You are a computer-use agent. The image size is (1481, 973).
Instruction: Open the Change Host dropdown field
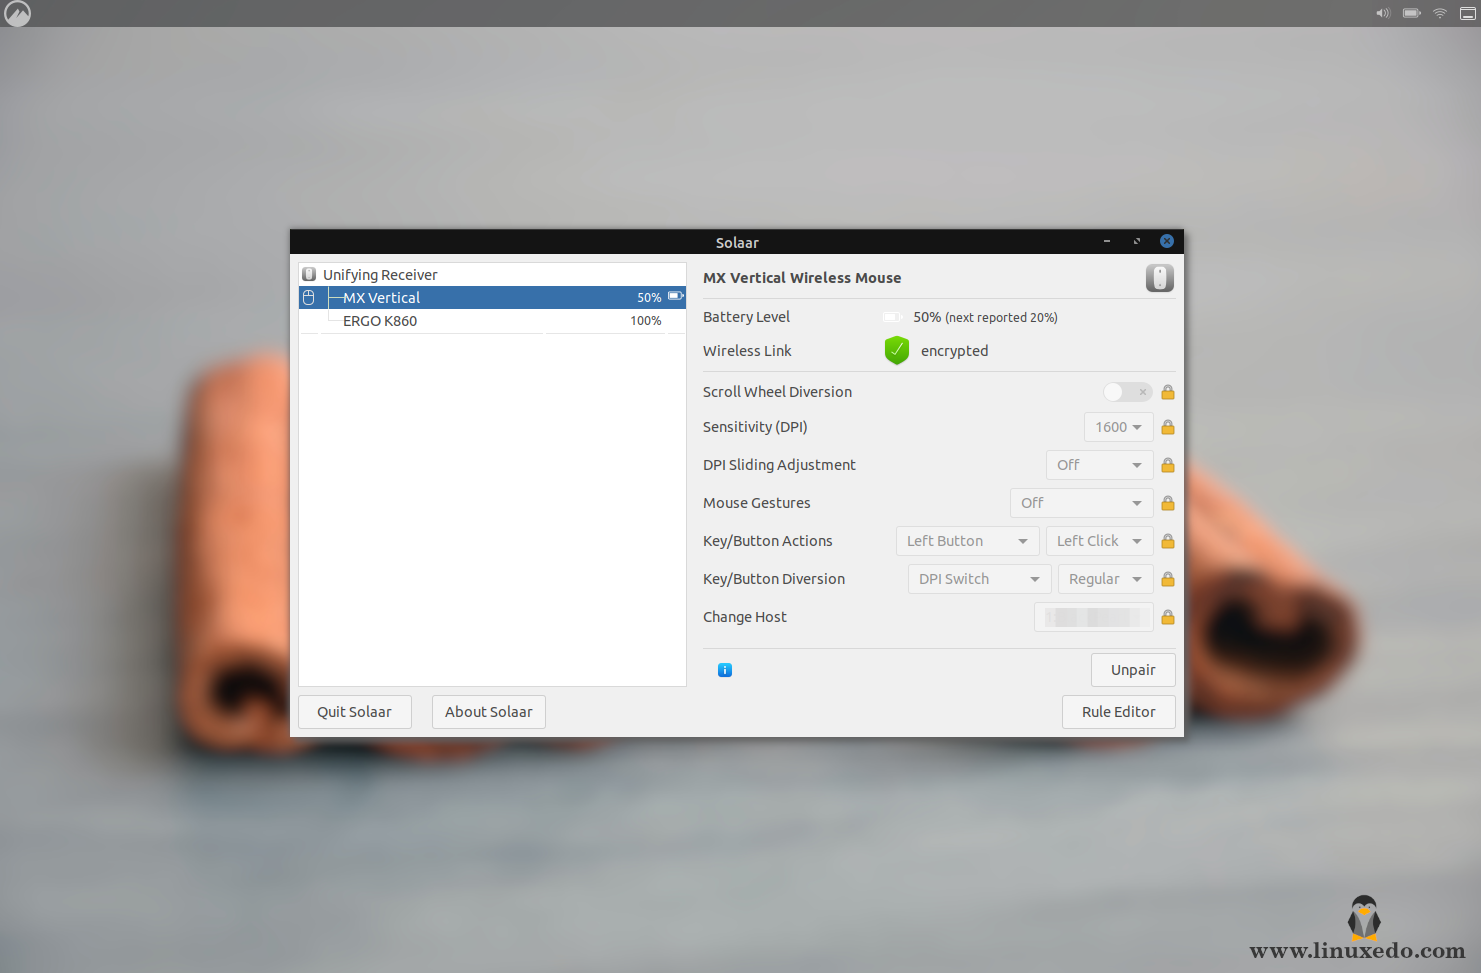click(1093, 617)
